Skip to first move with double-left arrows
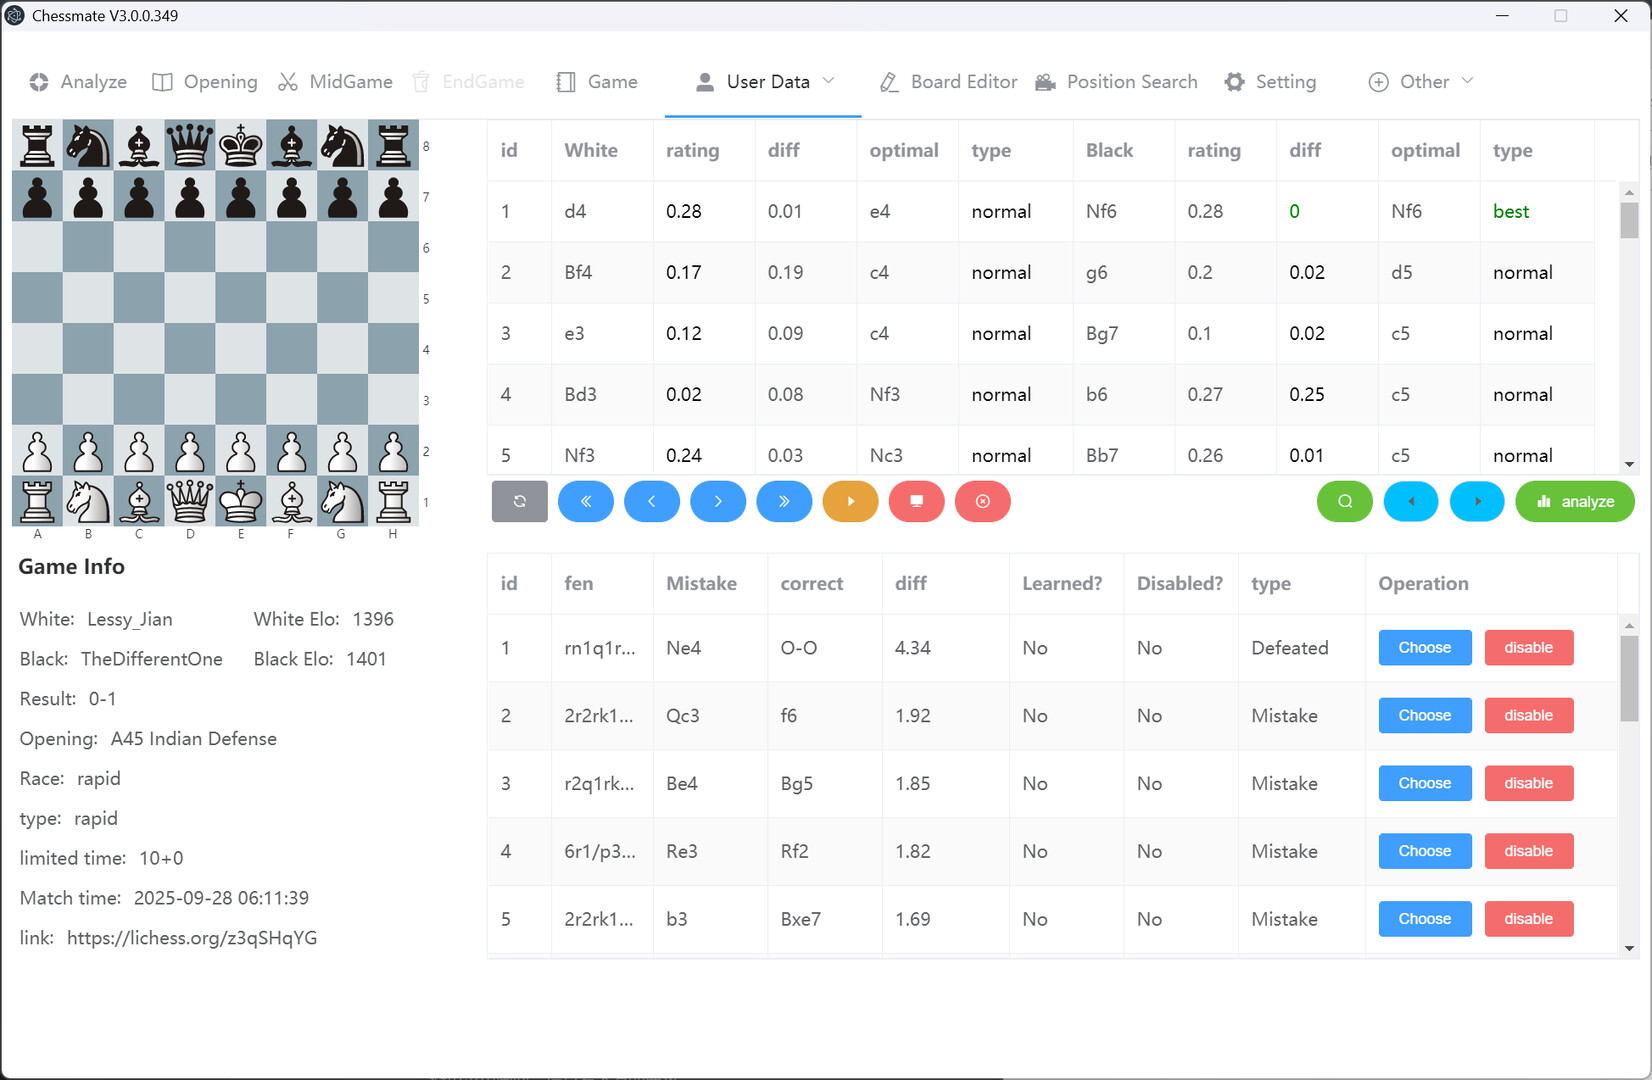 pyautogui.click(x=586, y=501)
